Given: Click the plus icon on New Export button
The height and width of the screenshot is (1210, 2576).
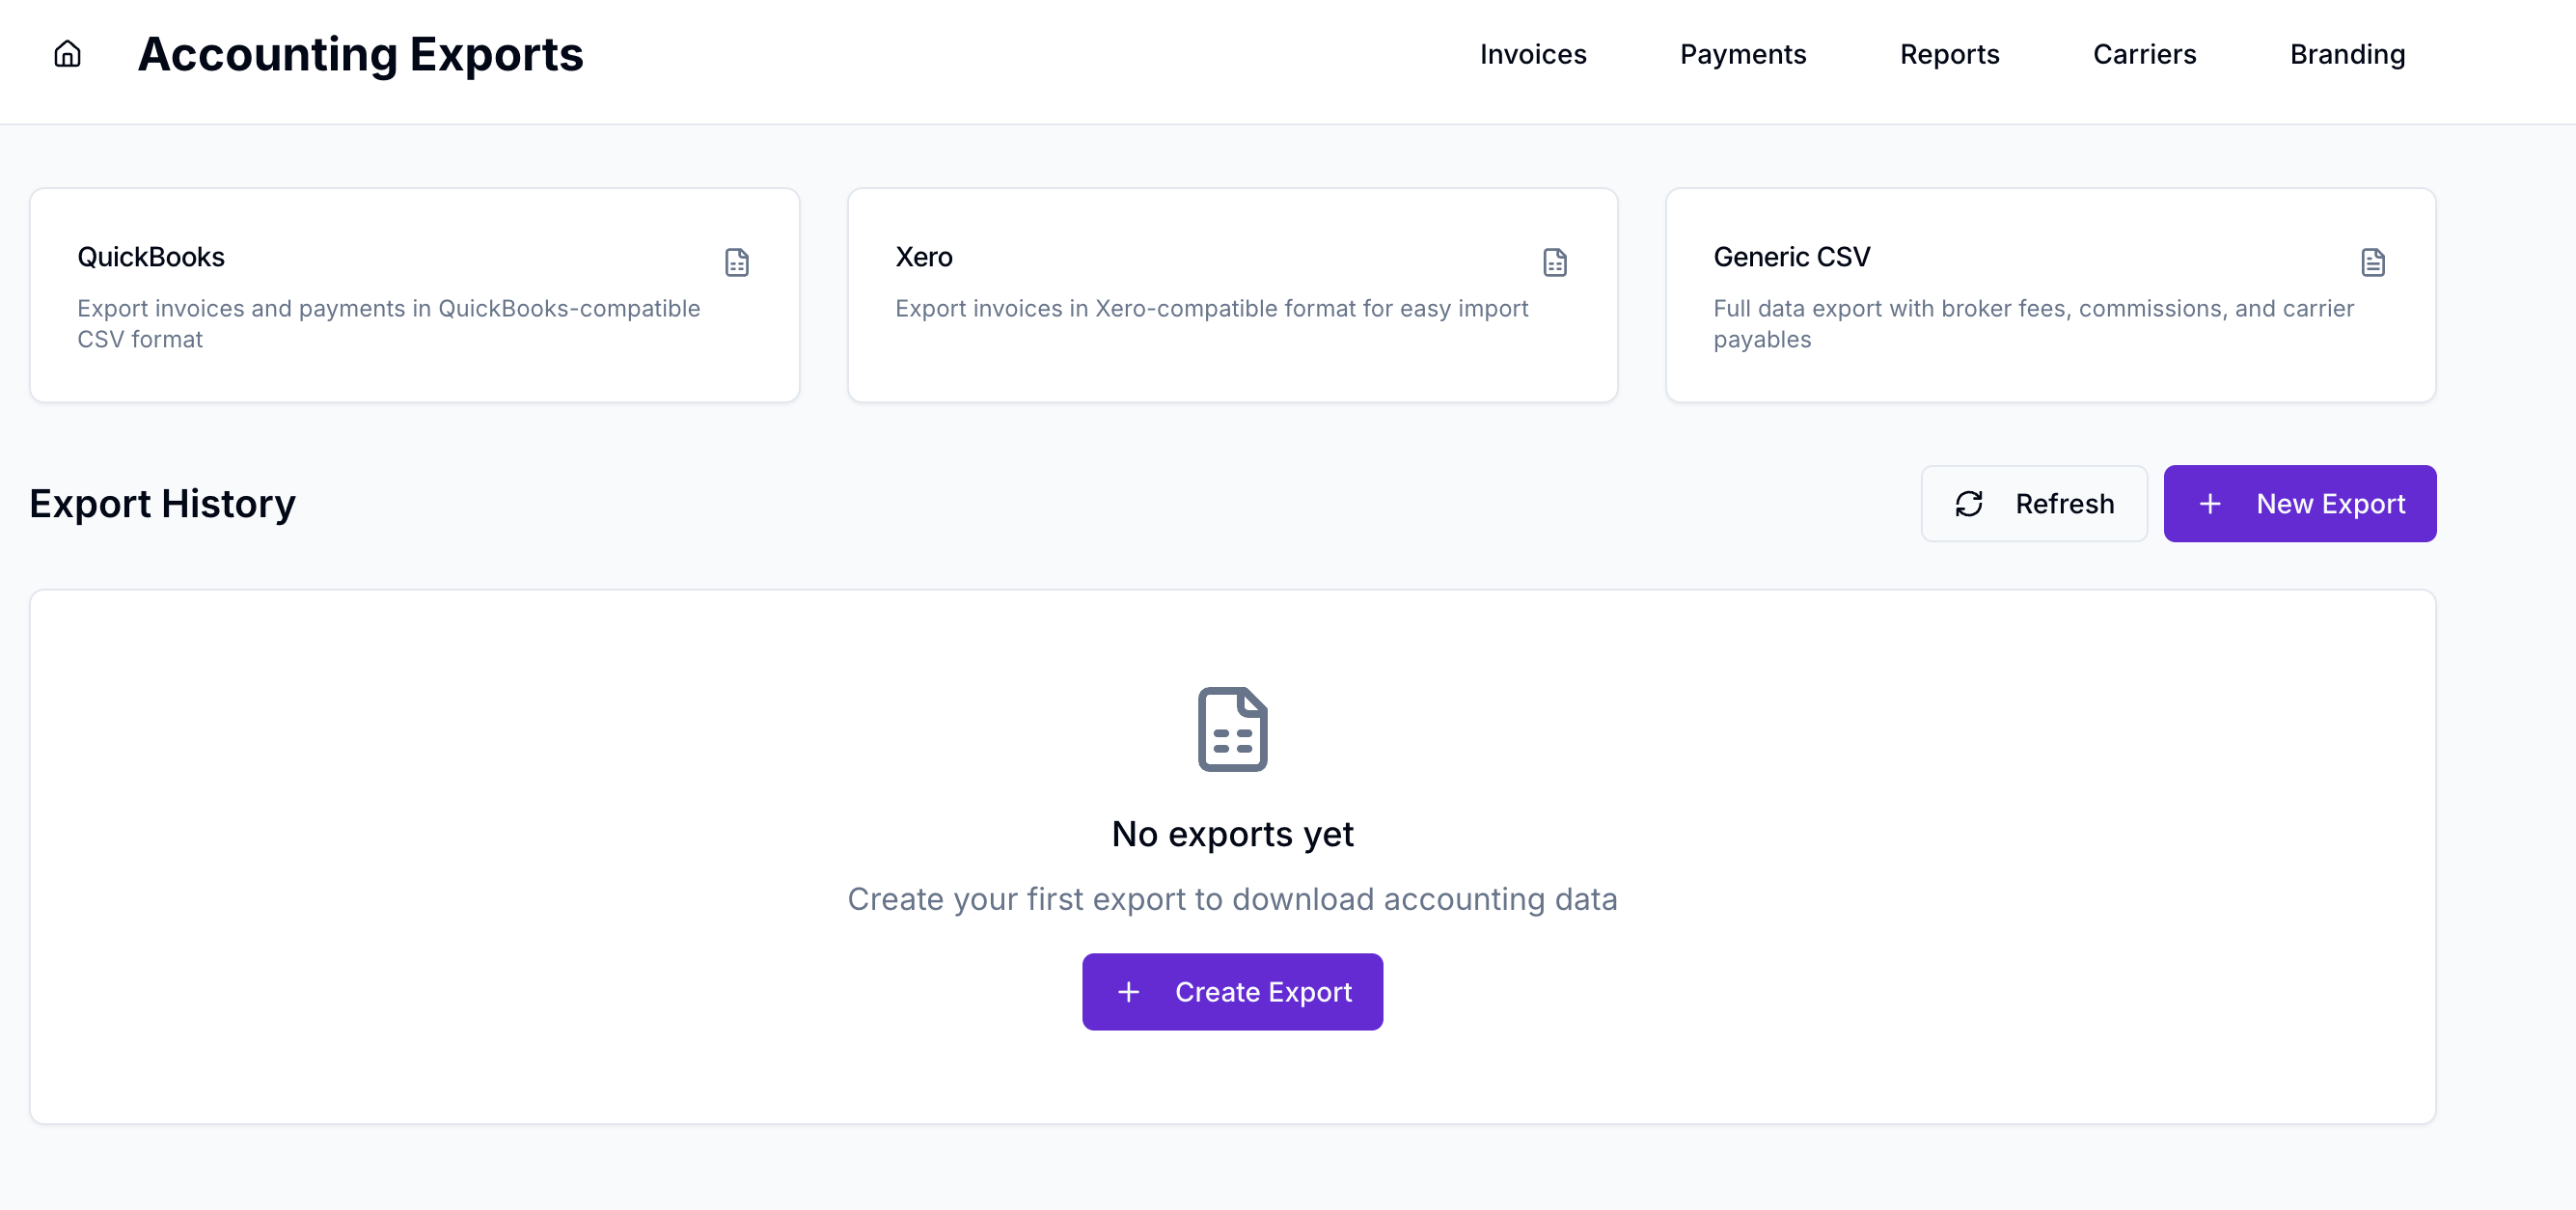Looking at the screenshot, I should tap(2210, 504).
